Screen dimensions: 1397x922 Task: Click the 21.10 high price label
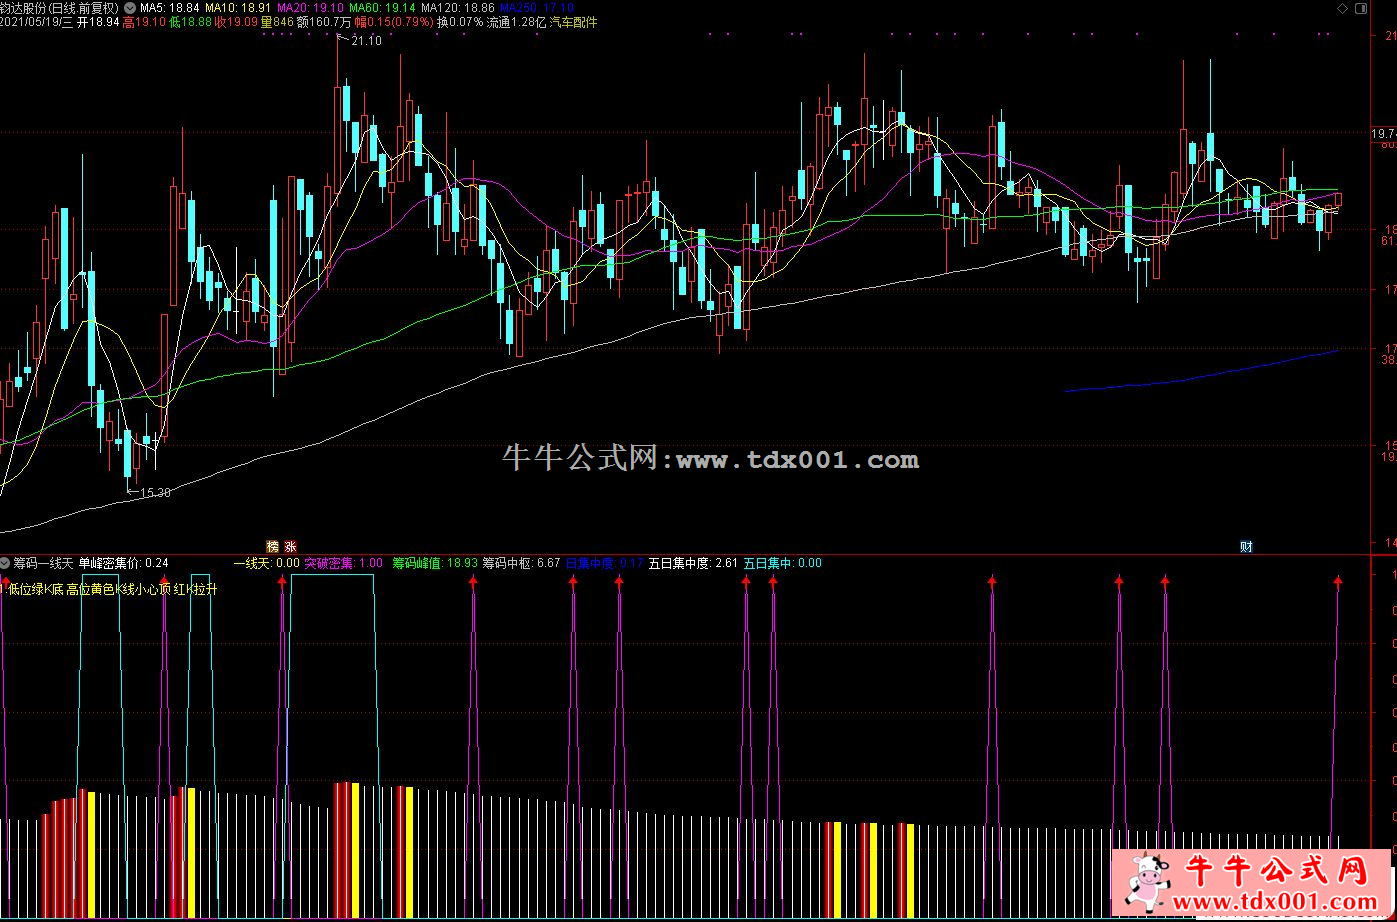click(x=366, y=40)
